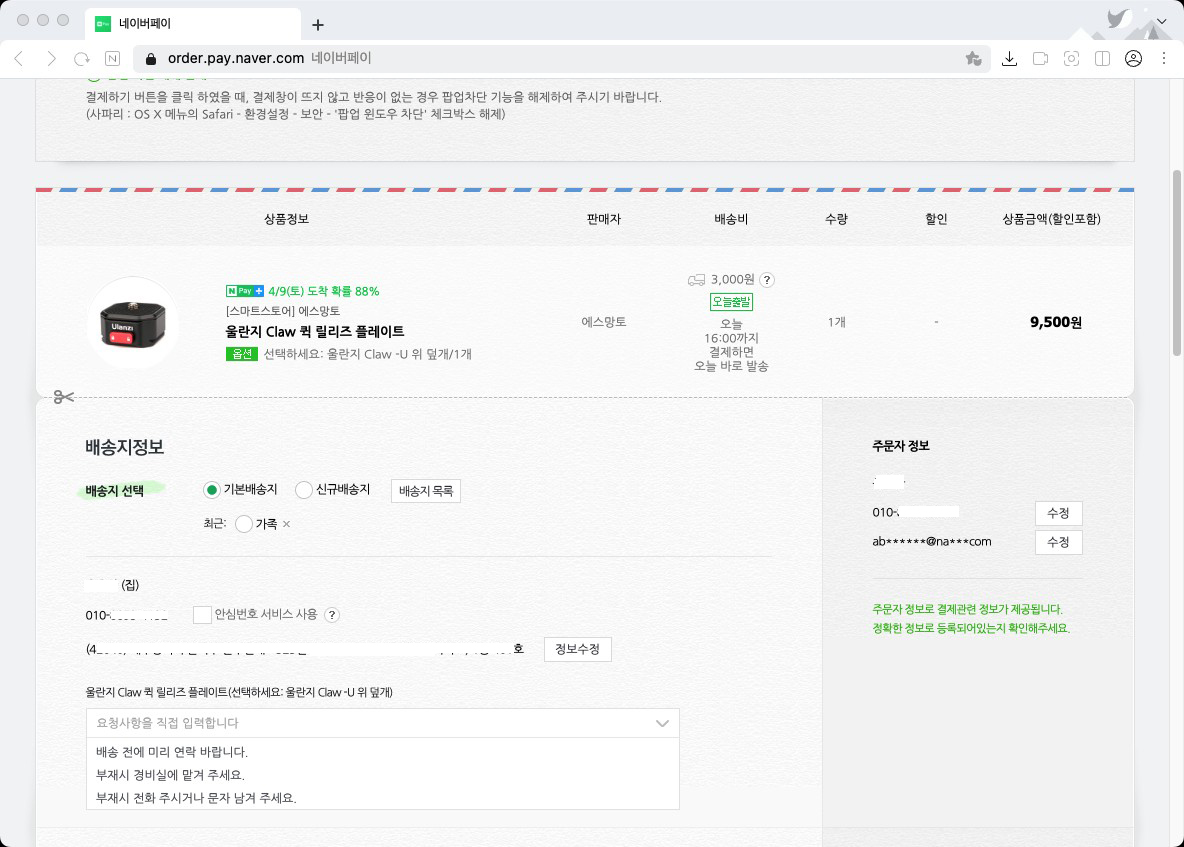
Task: Click the 오늘출발 badge
Action: (731, 302)
